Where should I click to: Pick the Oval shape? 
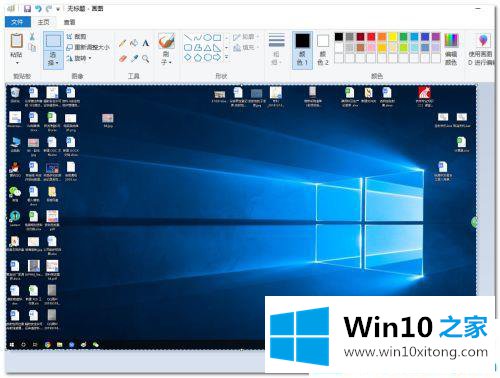[207, 37]
